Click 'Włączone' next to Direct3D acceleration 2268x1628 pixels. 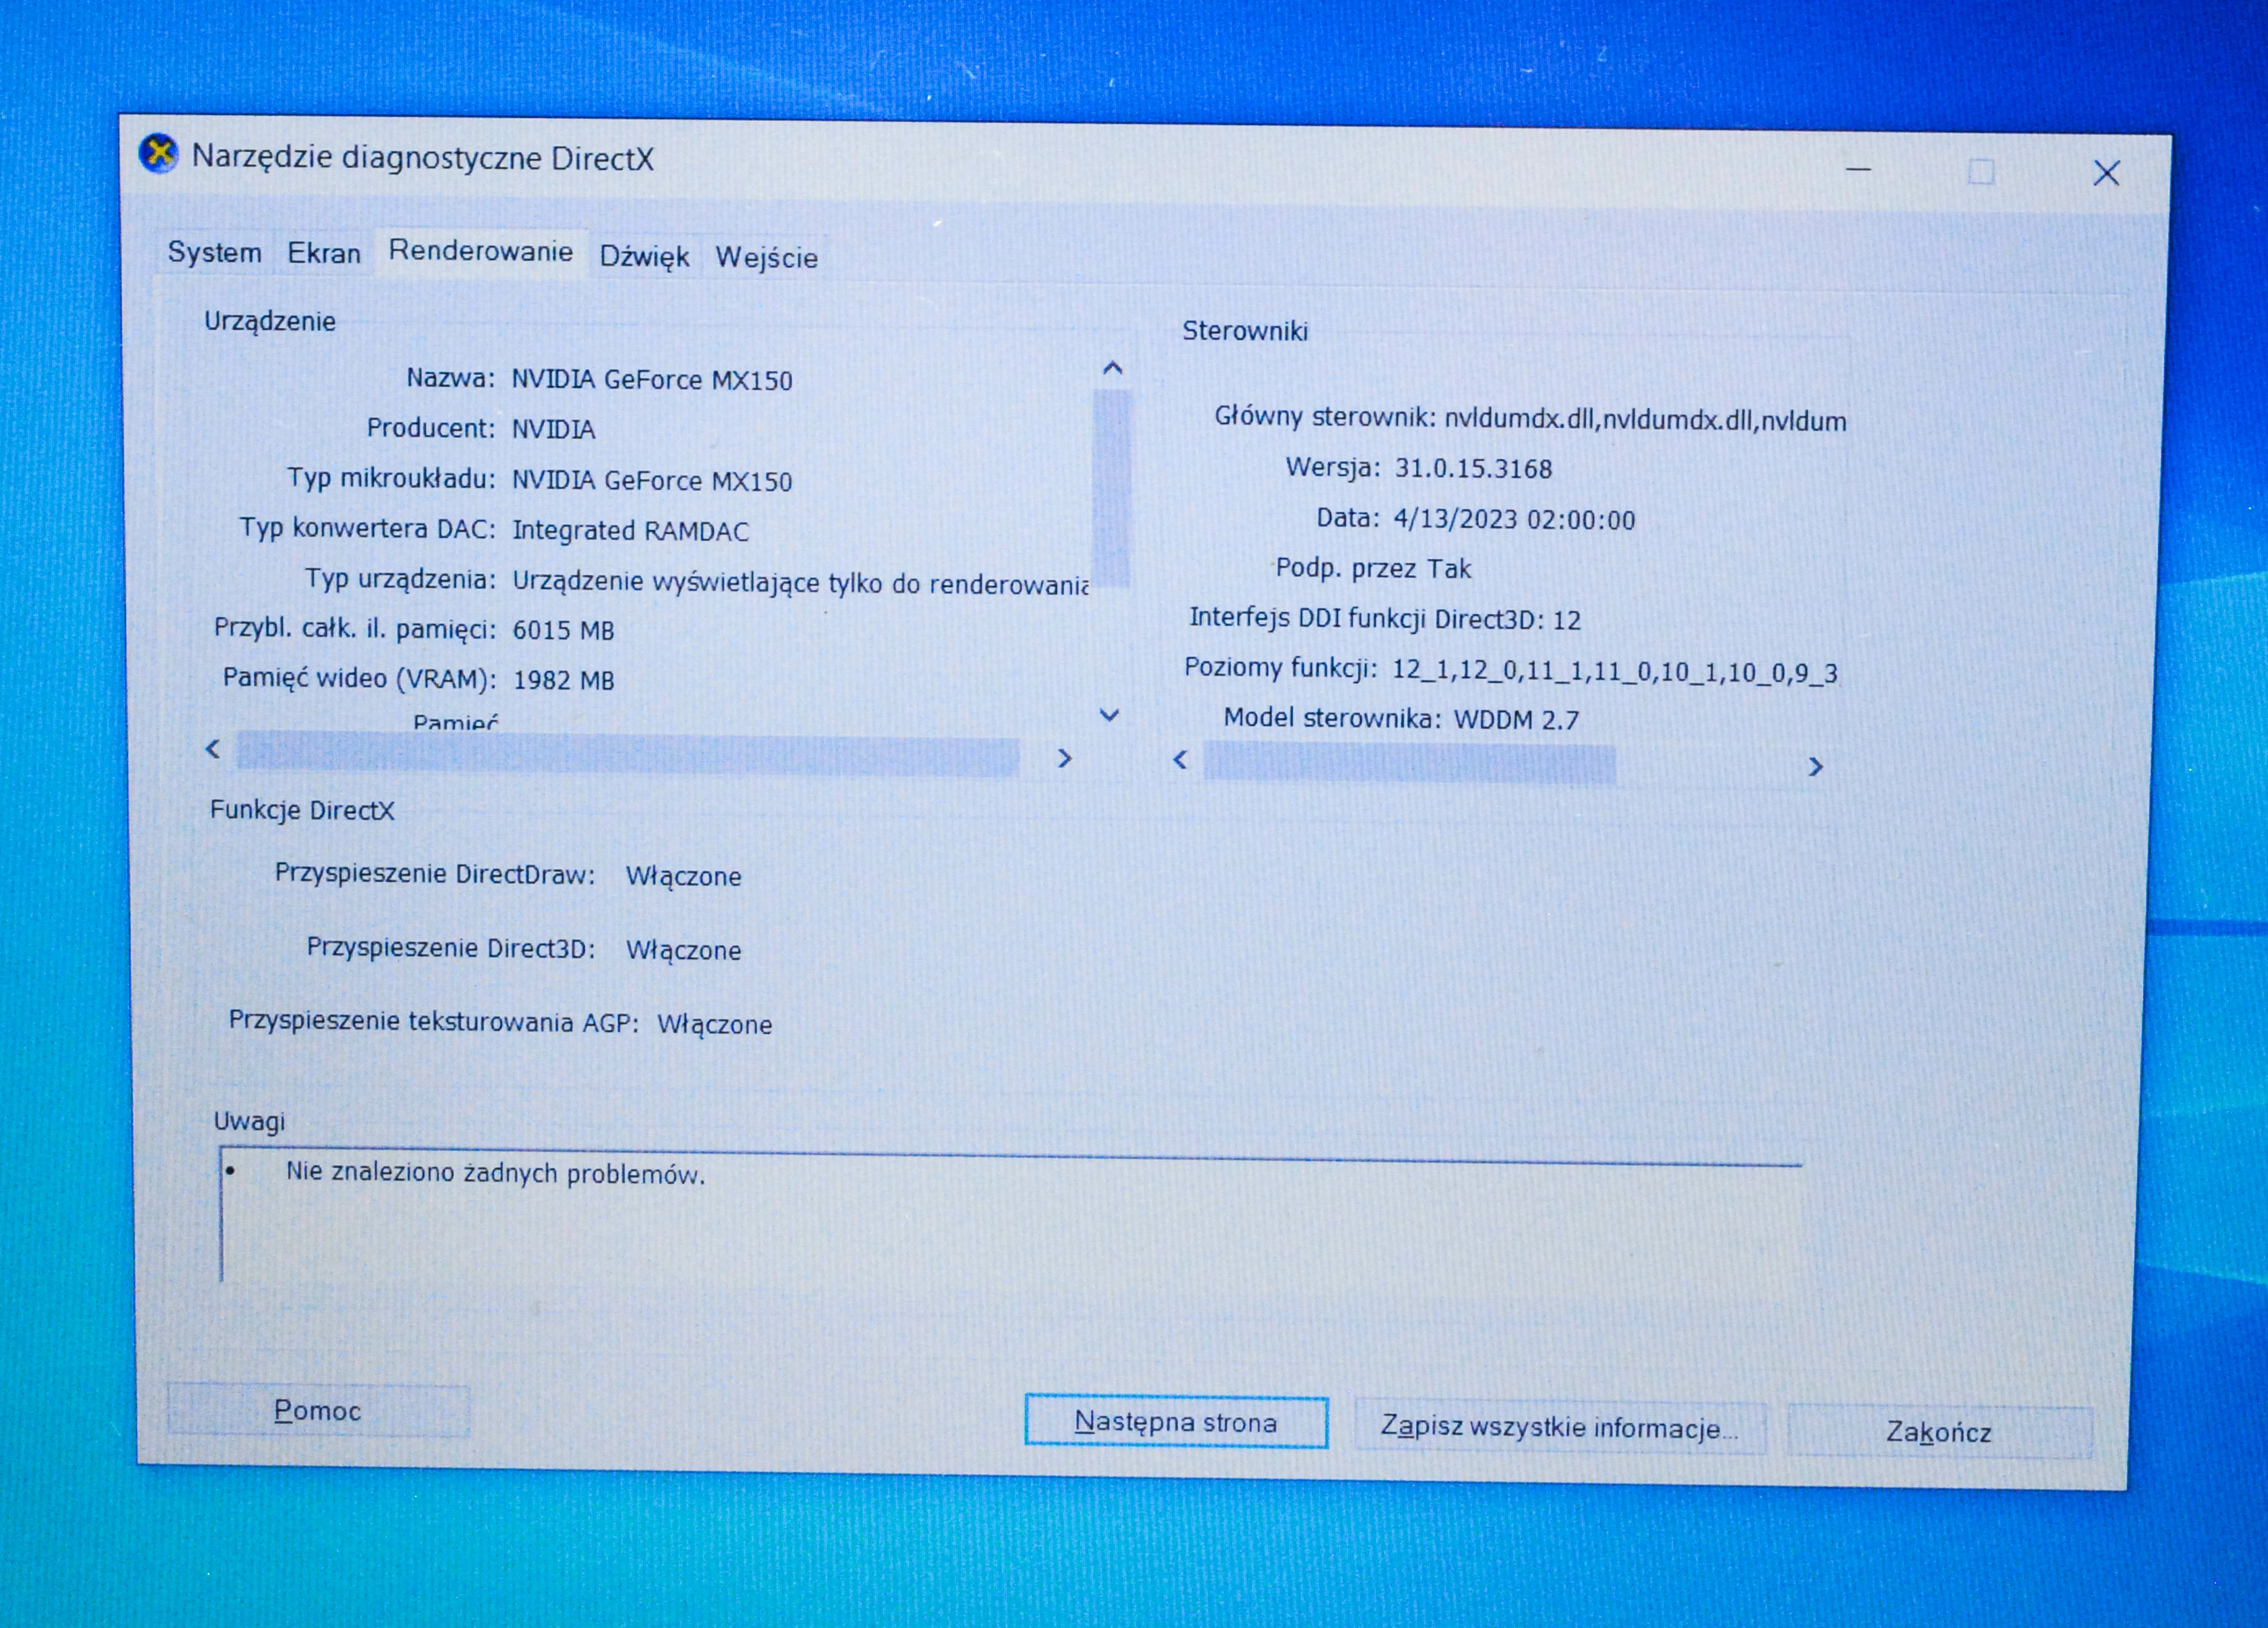tap(684, 950)
